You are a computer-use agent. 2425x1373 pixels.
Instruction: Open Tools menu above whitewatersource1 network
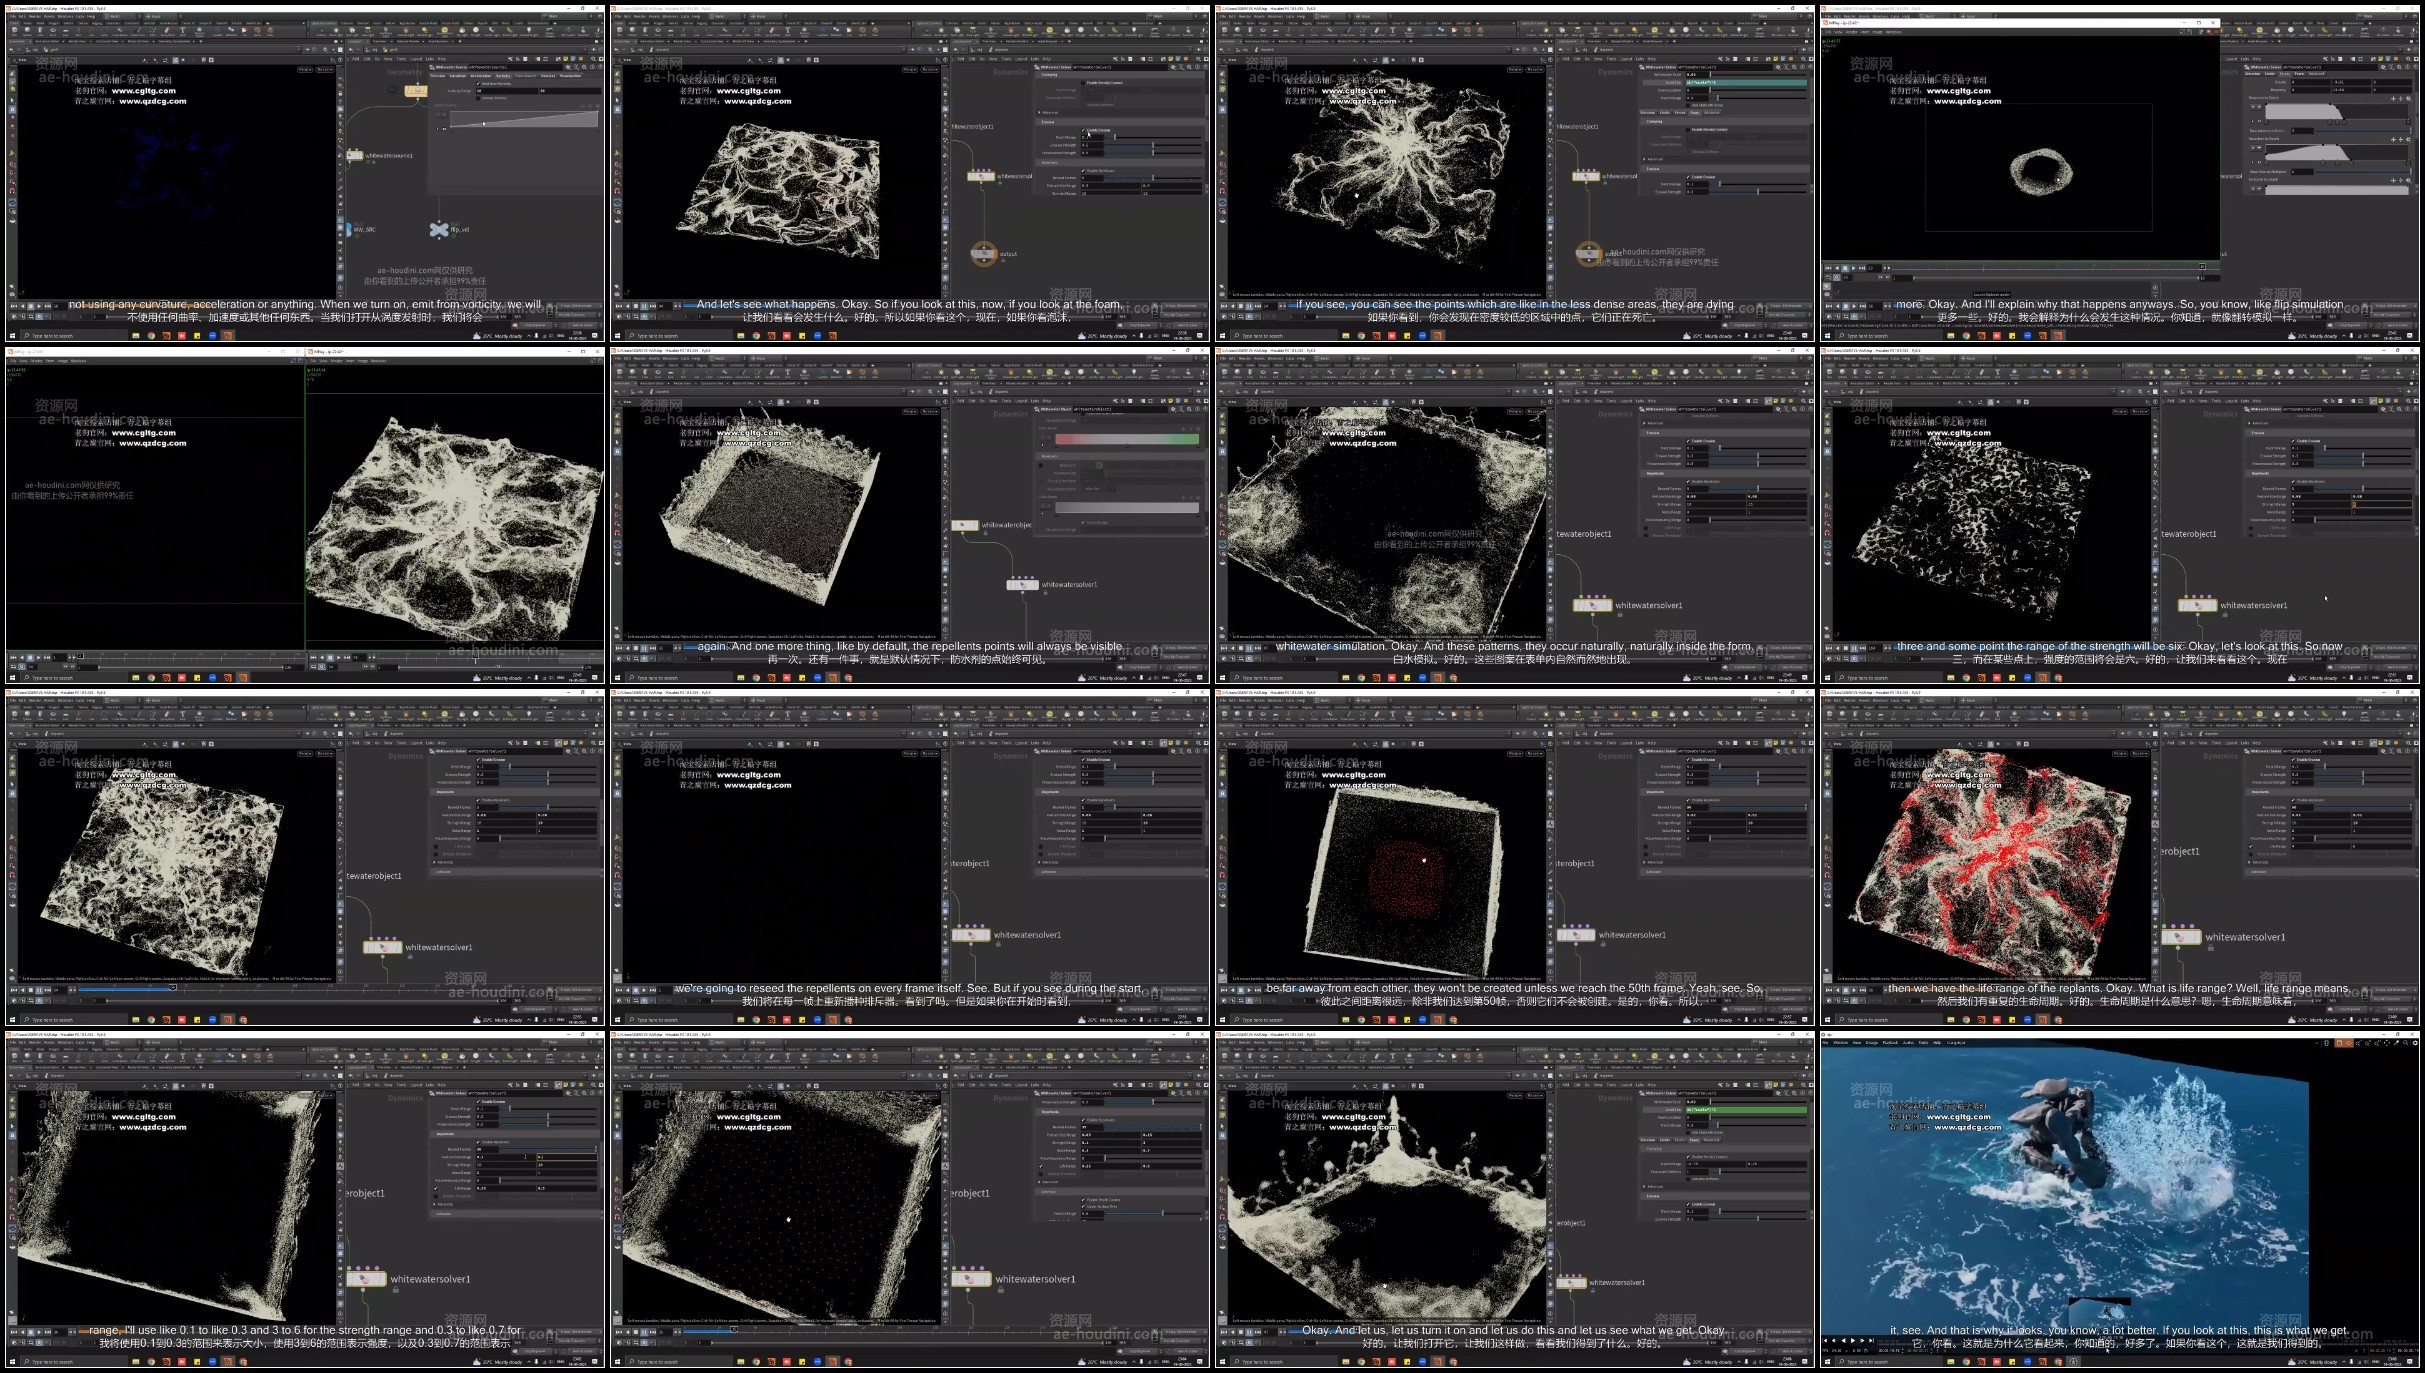(403, 59)
